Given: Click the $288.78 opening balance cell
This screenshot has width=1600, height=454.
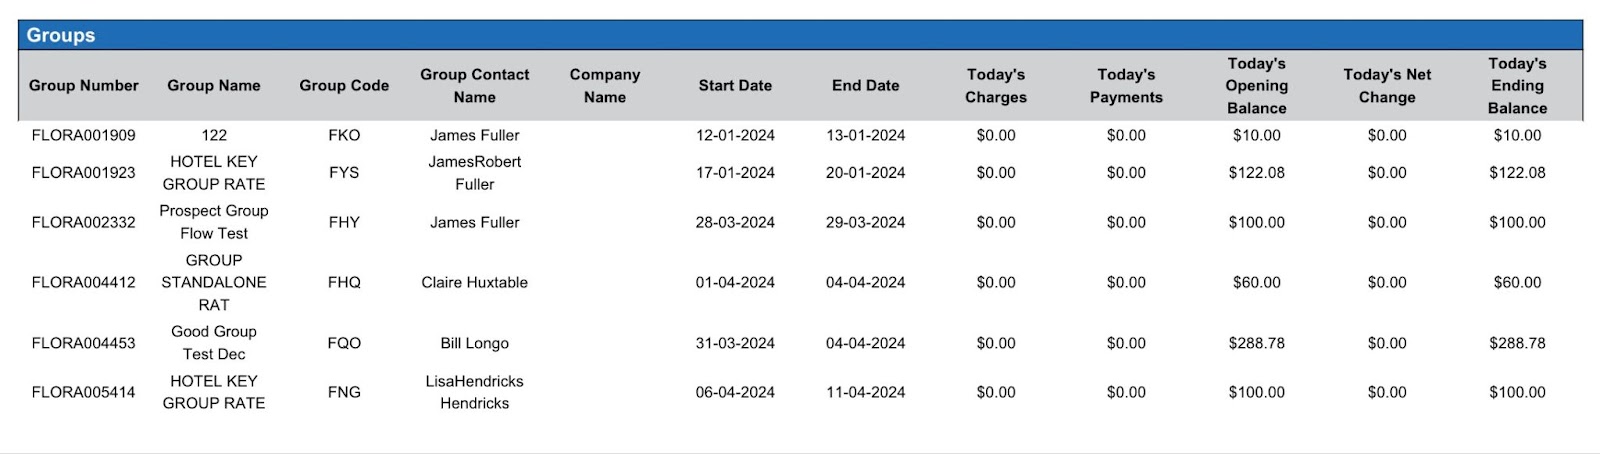Looking at the screenshot, I should pyautogui.click(x=1257, y=343).
